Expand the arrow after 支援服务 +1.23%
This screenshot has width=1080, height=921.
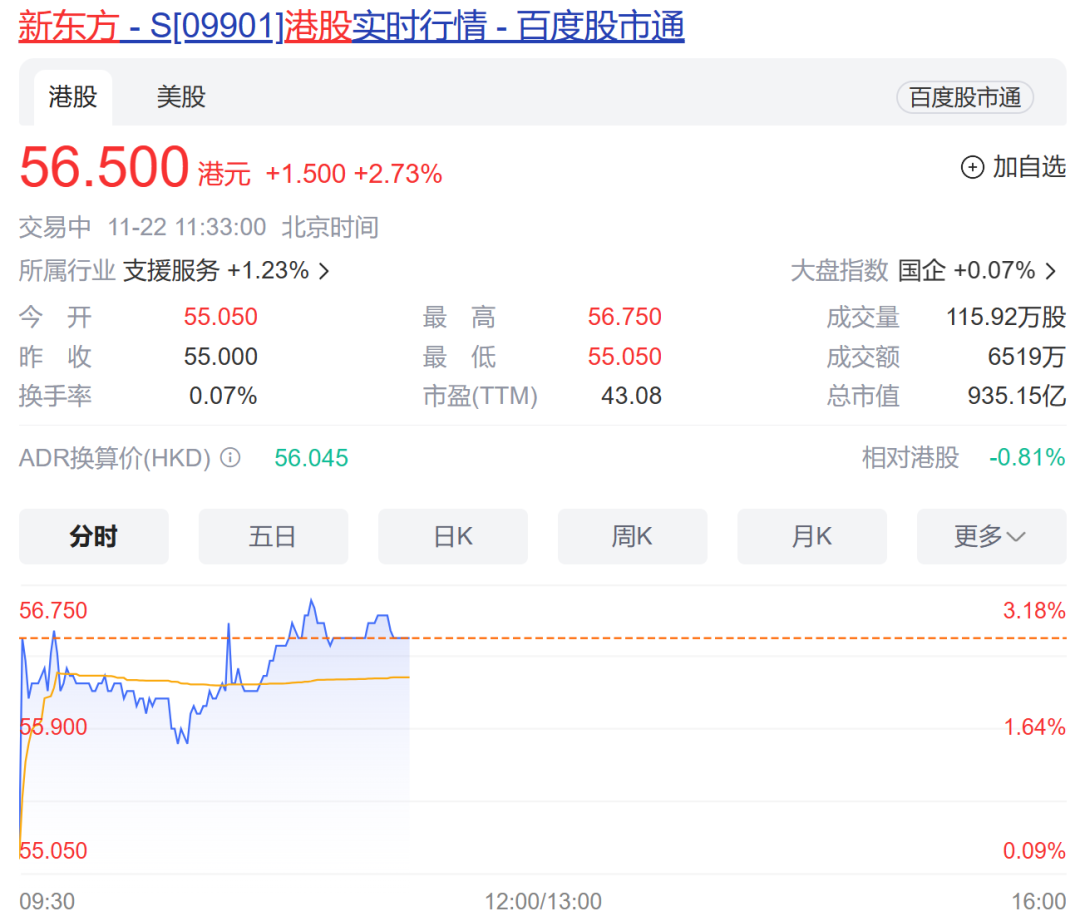coord(324,271)
